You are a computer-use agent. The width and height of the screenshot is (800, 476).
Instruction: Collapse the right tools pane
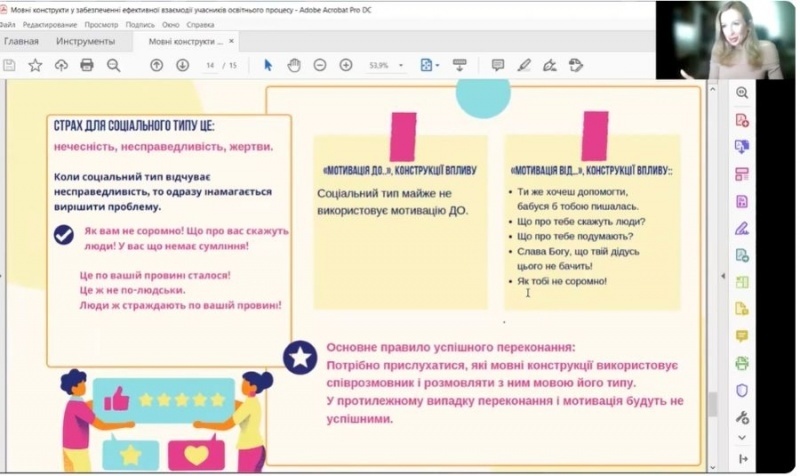click(x=742, y=459)
